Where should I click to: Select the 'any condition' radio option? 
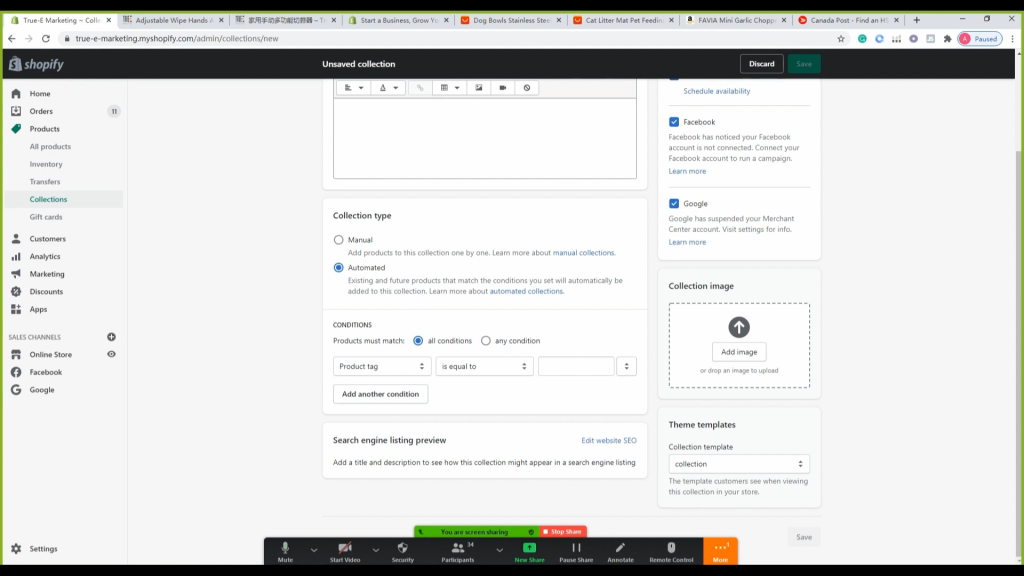(486, 341)
